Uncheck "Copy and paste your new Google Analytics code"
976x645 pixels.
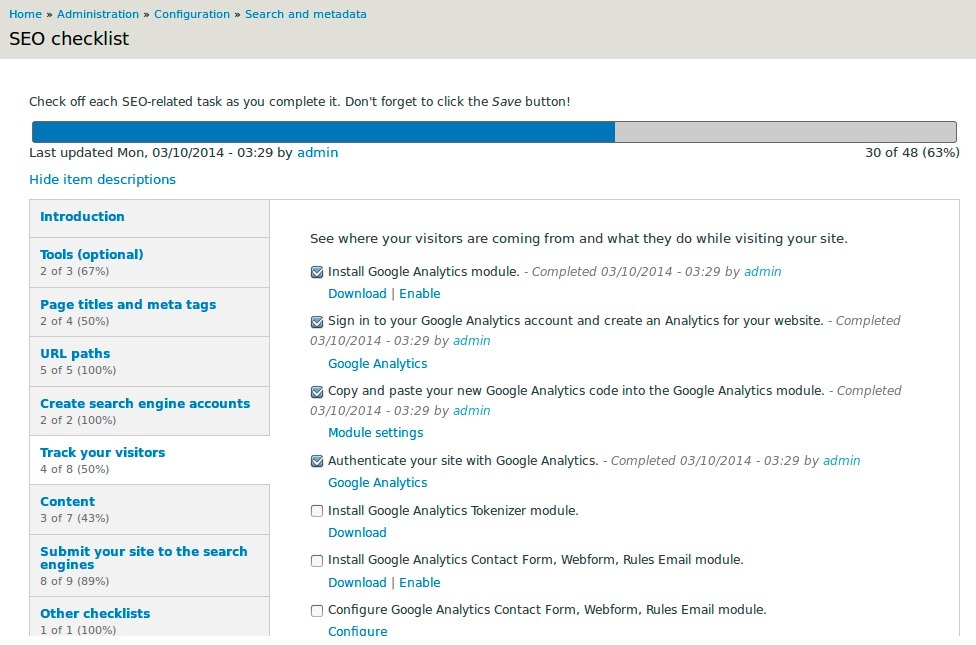click(316, 391)
